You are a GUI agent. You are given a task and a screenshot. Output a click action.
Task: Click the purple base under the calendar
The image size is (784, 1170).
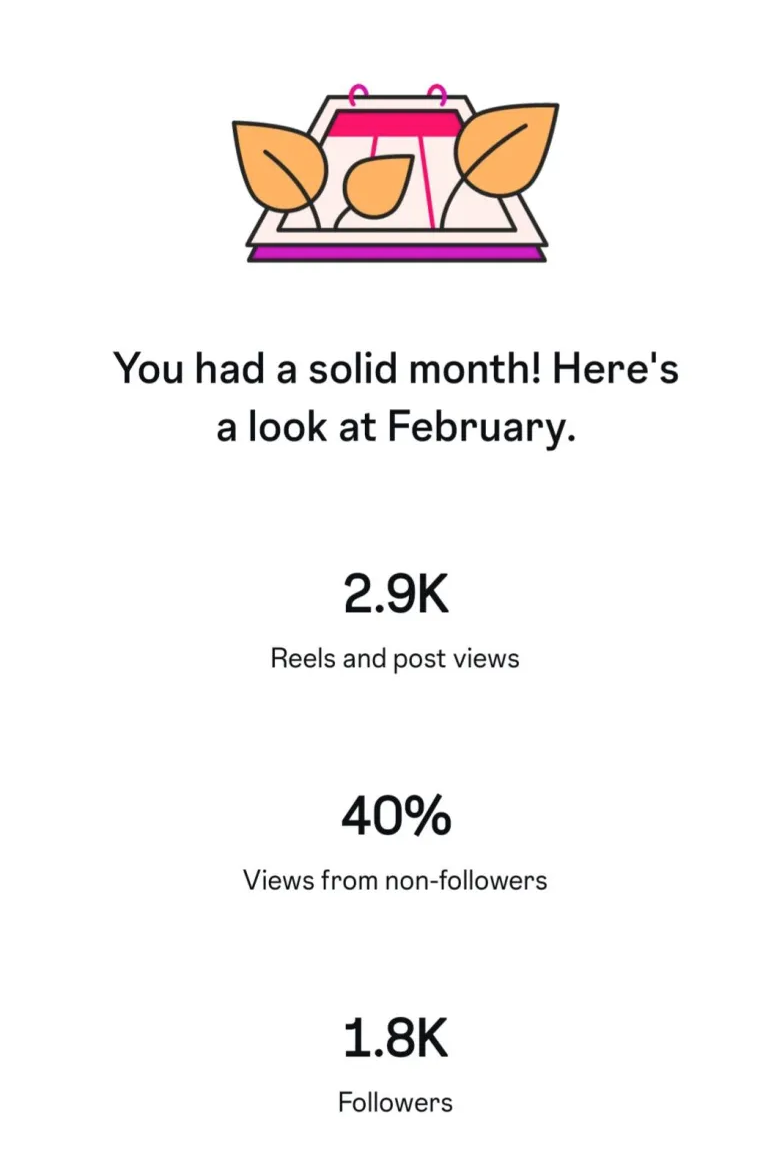[396, 254]
